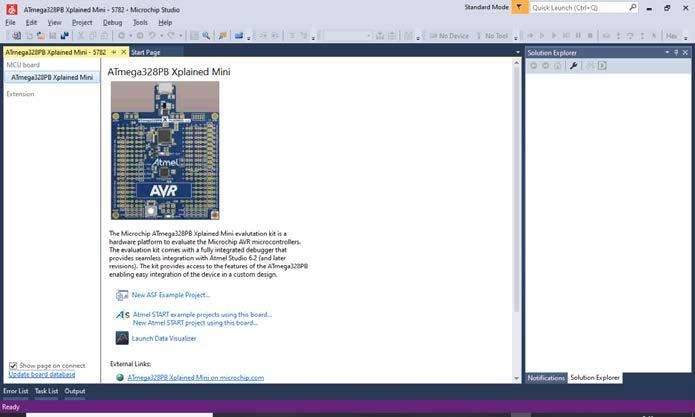The width and height of the screenshot is (695, 417).
Task: Close the ATmega328PB Xplained Mini tab
Action: pyautogui.click(x=124, y=52)
